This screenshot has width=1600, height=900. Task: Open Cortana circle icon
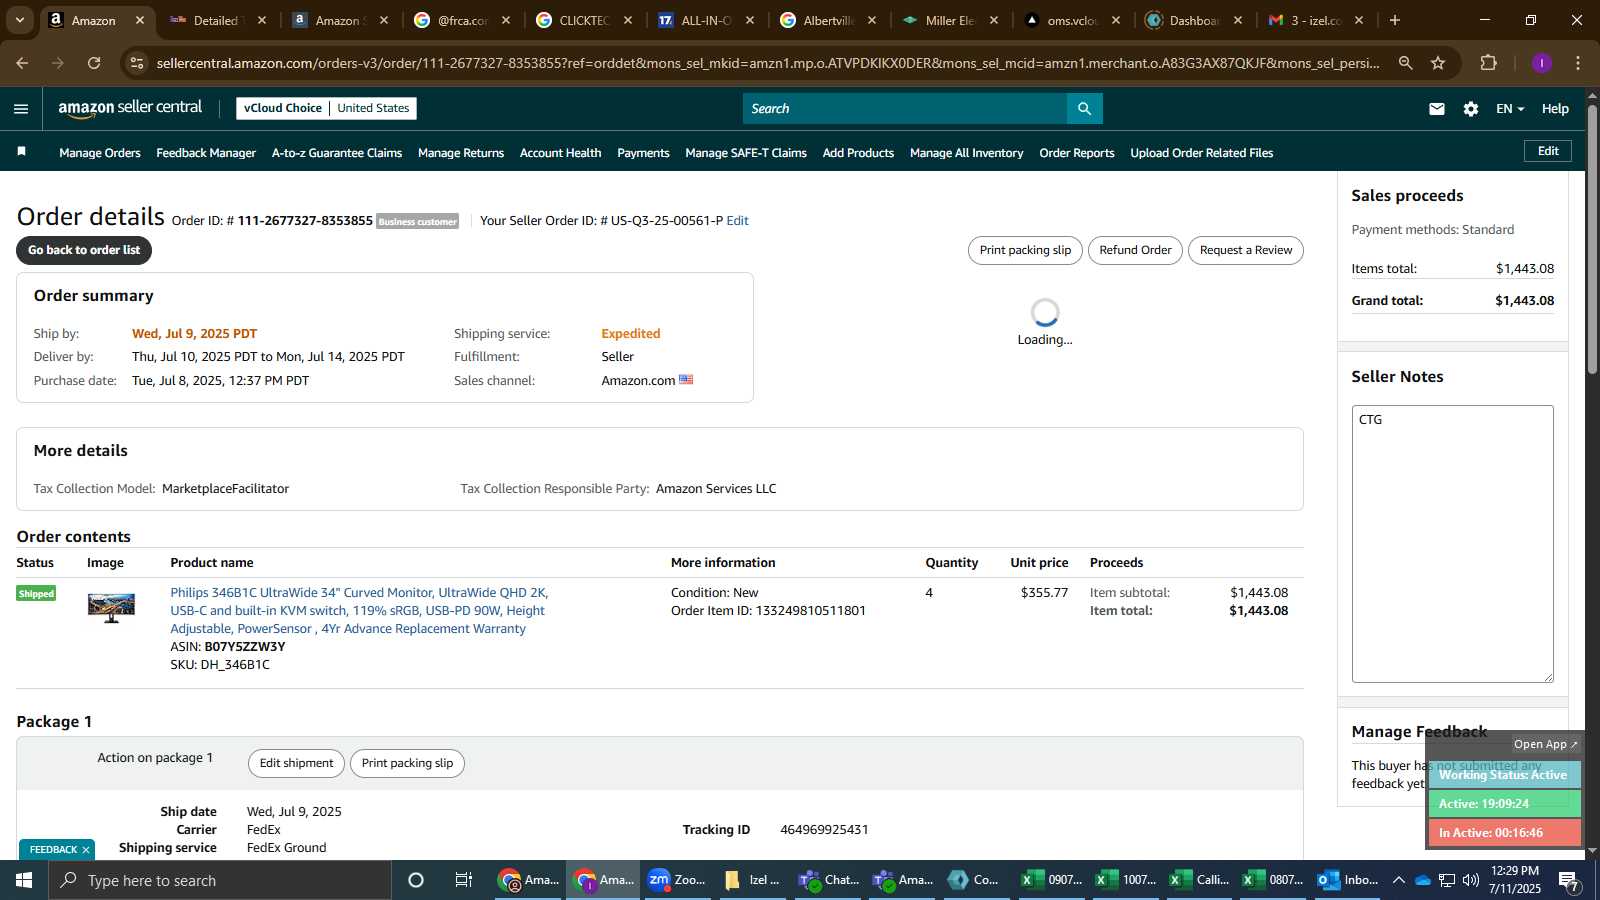coord(416,880)
